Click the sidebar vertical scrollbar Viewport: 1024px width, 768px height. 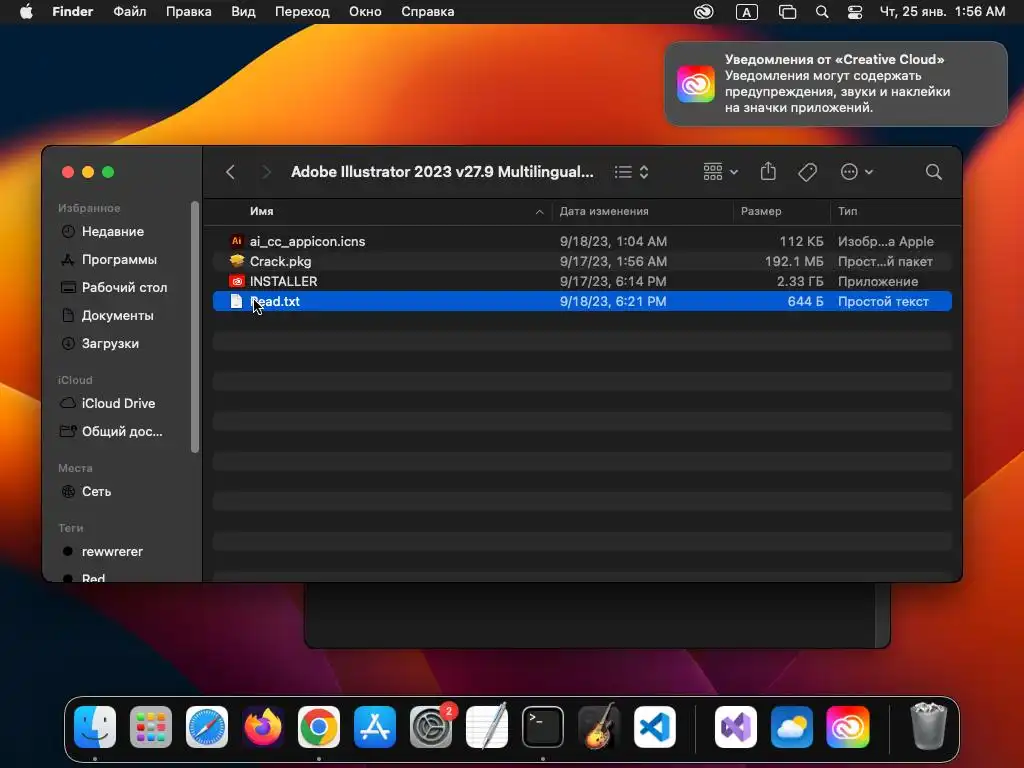pos(195,327)
